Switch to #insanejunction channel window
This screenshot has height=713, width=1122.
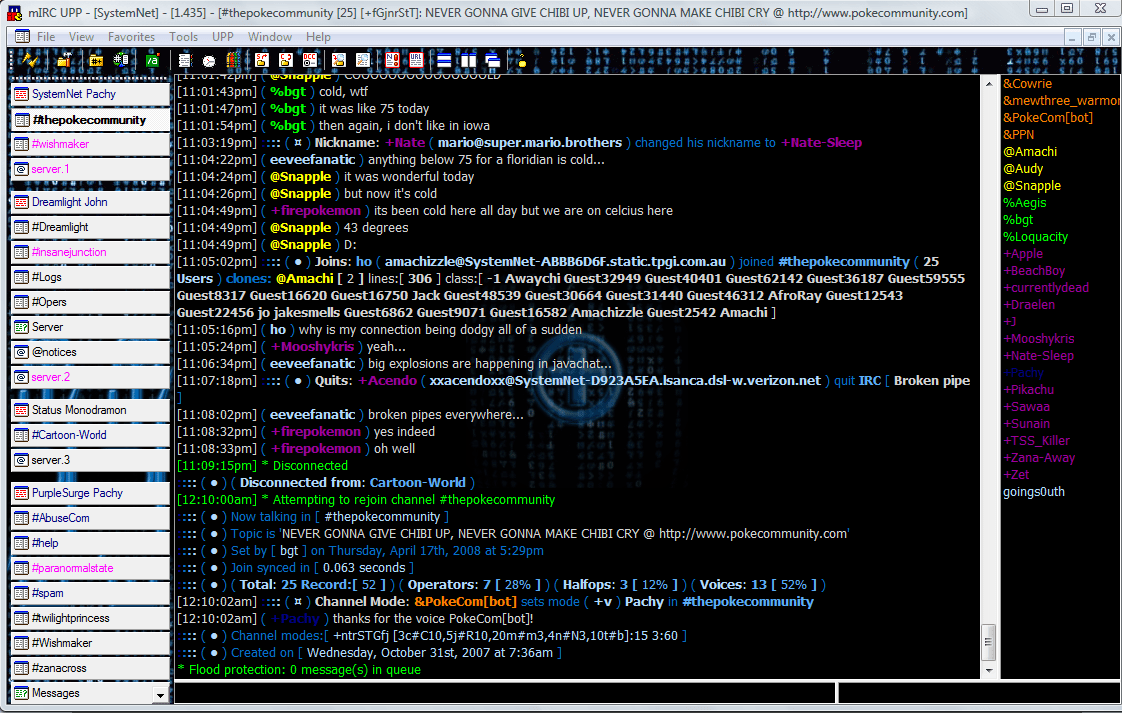91,252
